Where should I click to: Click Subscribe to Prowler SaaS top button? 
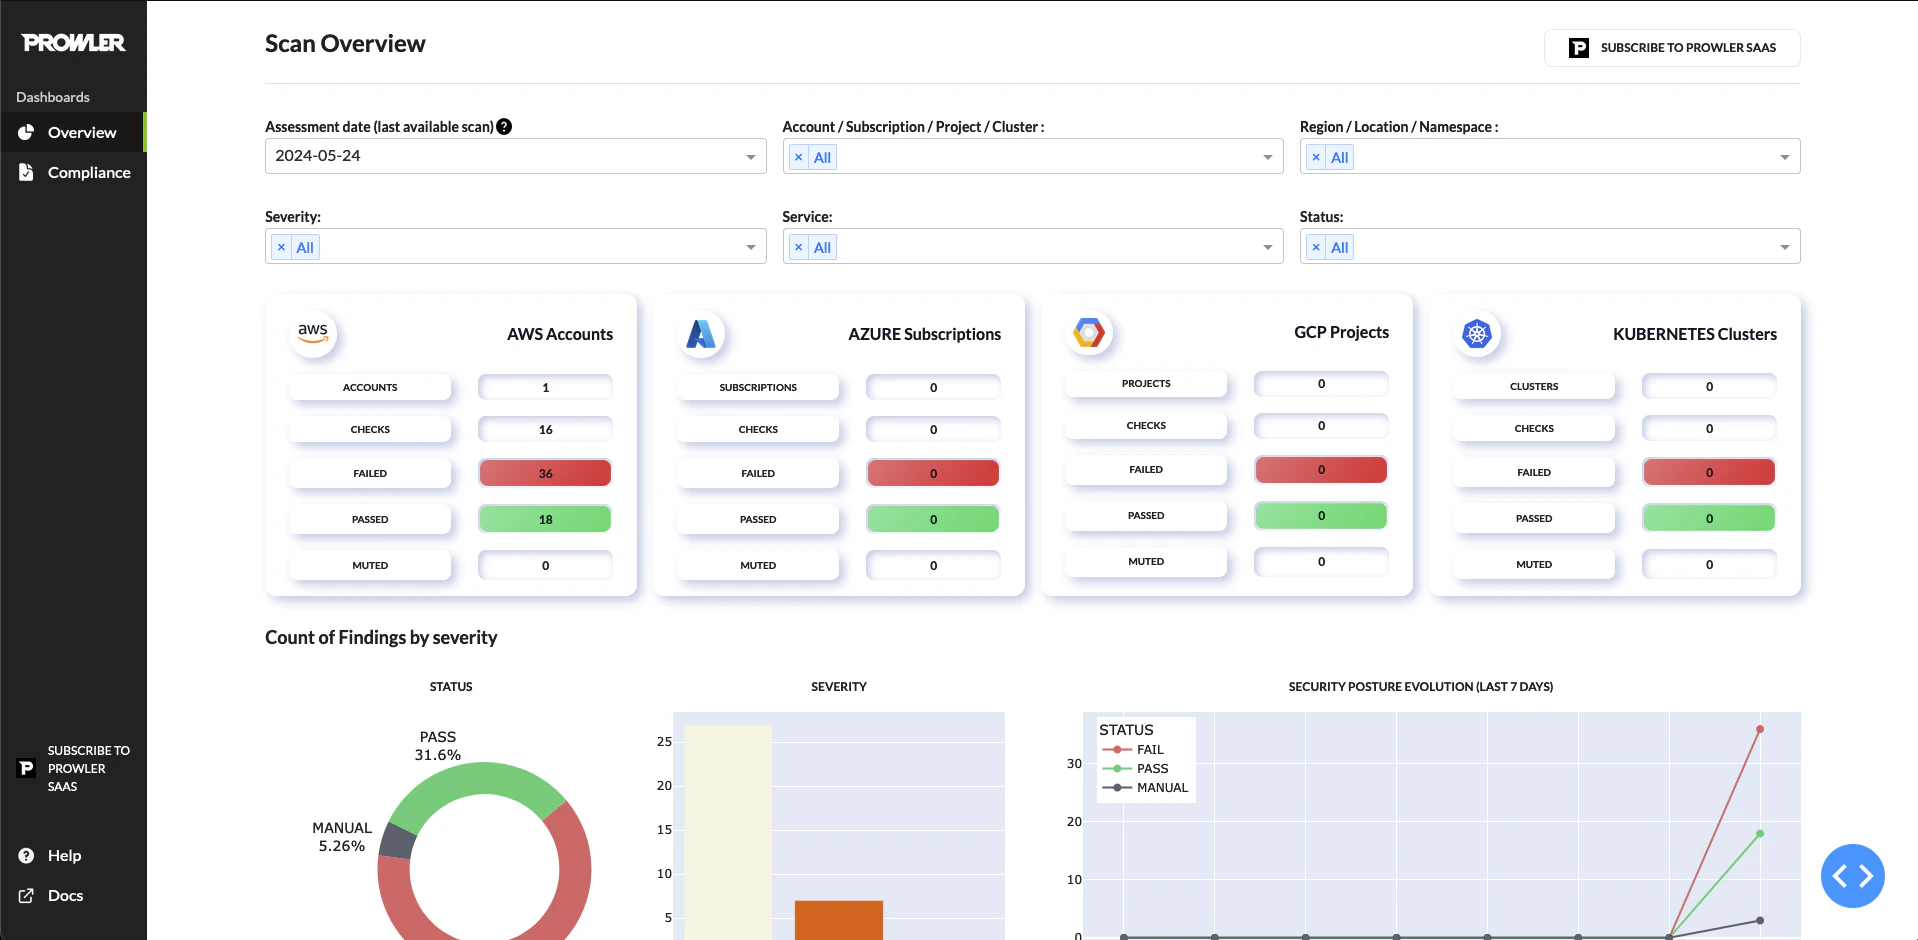(x=1672, y=48)
